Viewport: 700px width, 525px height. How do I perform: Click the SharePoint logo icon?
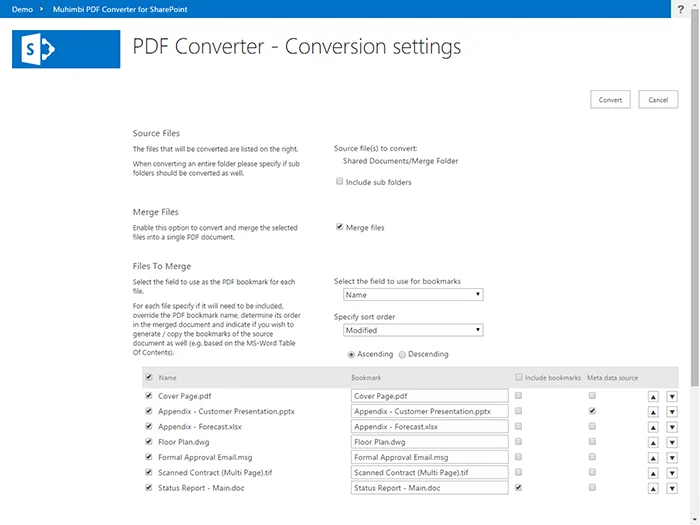point(66,49)
